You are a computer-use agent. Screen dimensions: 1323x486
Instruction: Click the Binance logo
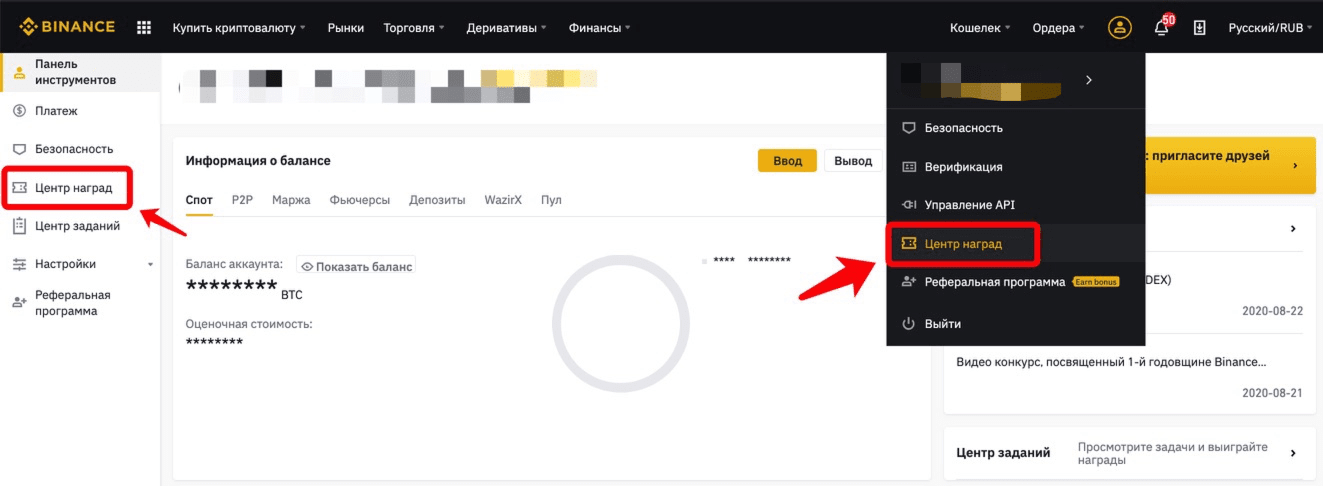click(x=67, y=27)
